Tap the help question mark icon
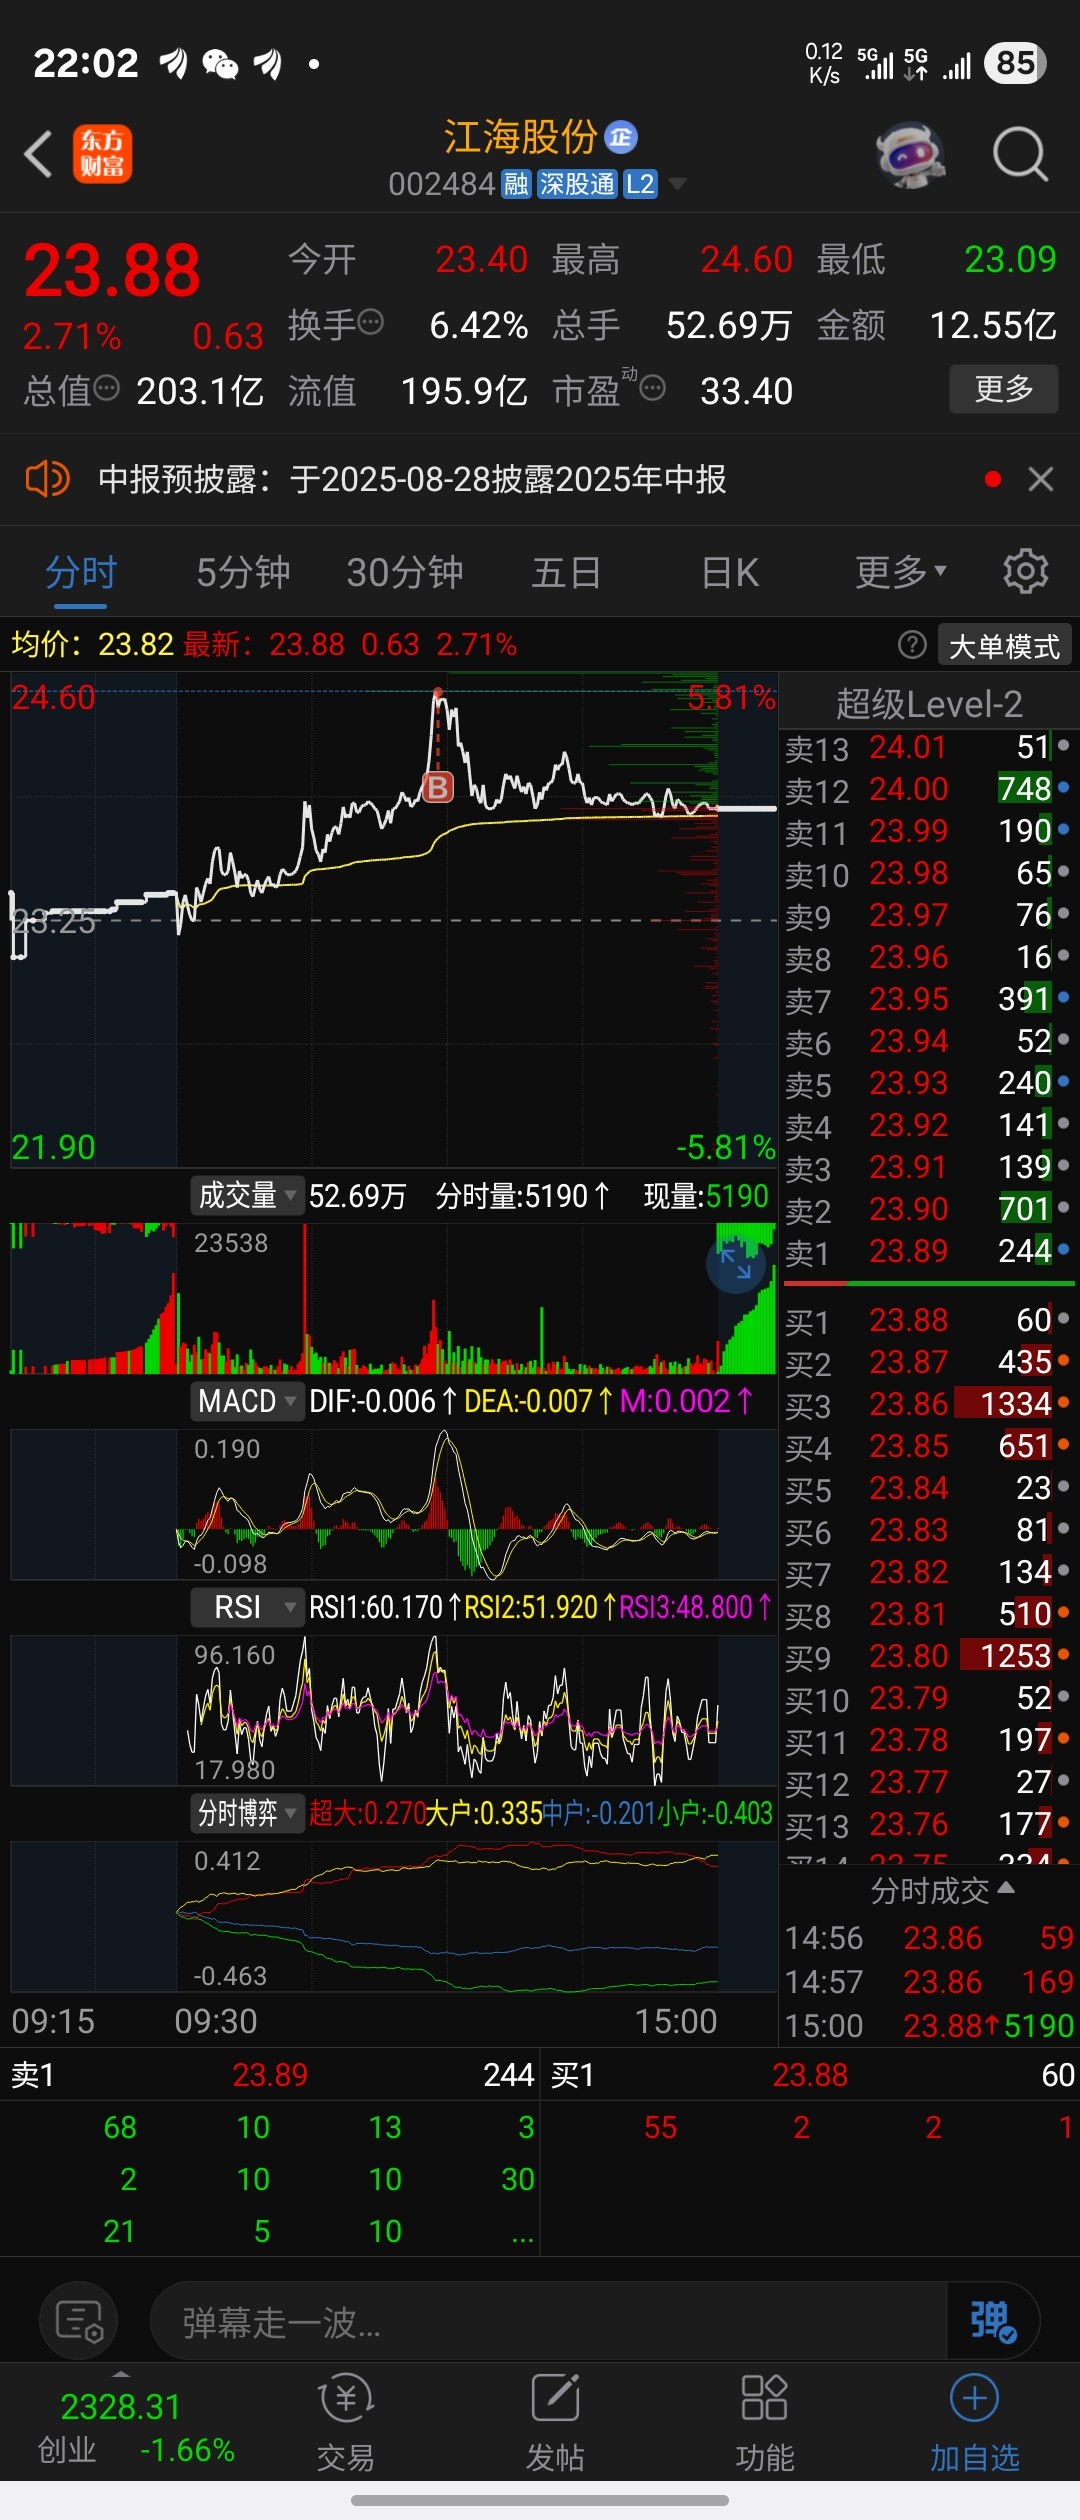The image size is (1080, 2520). point(912,645)
